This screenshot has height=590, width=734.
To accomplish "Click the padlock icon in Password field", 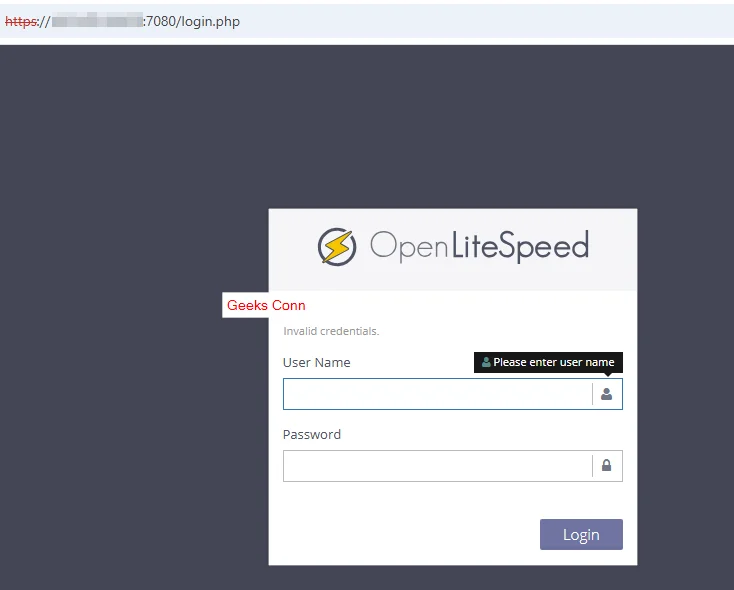I will [x=606, y=465].
